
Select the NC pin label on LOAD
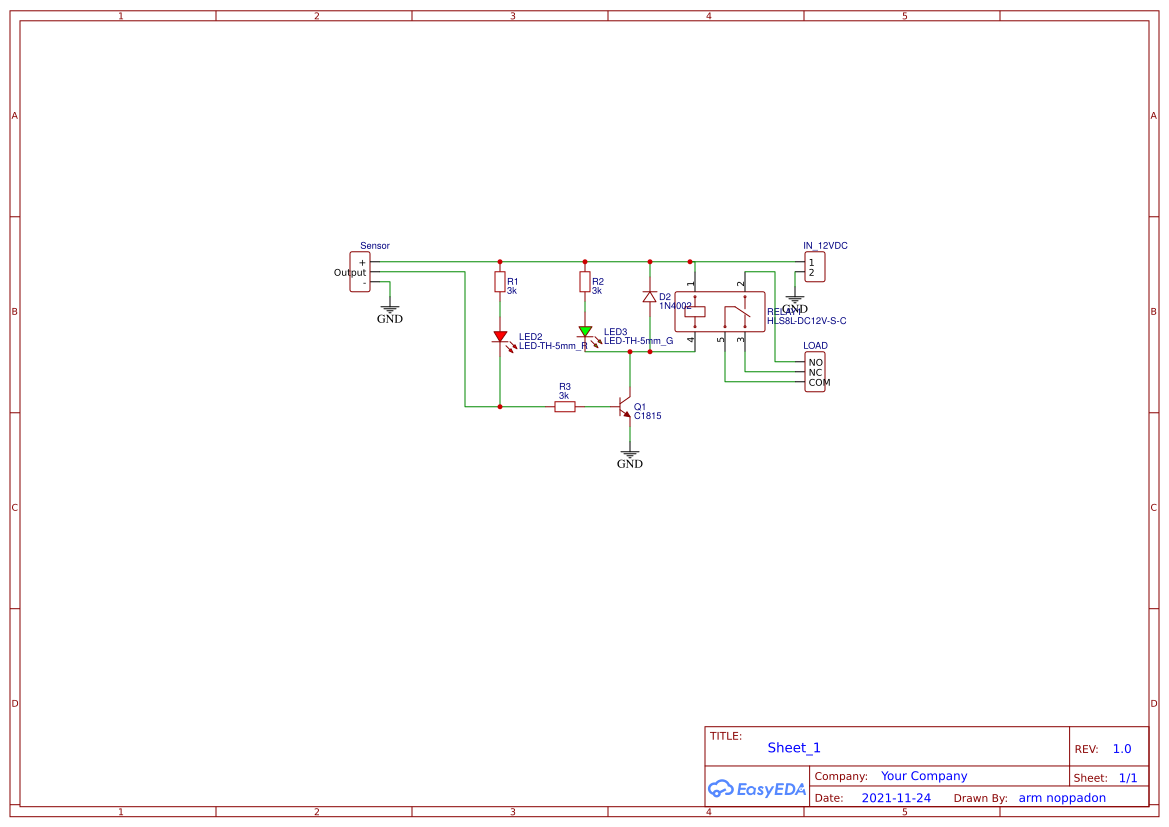816,373
